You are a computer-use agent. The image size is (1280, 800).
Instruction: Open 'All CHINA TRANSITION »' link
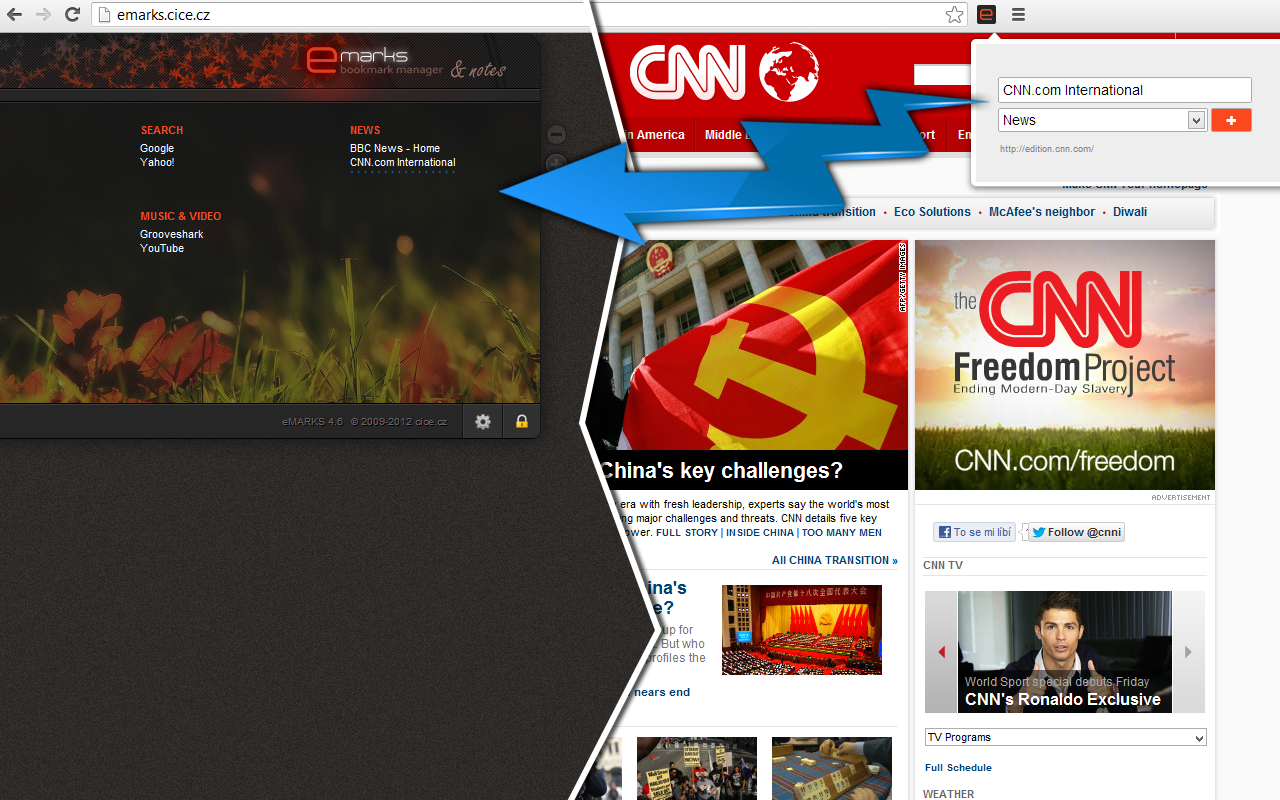pyautogui.click(x=835, y=560)
